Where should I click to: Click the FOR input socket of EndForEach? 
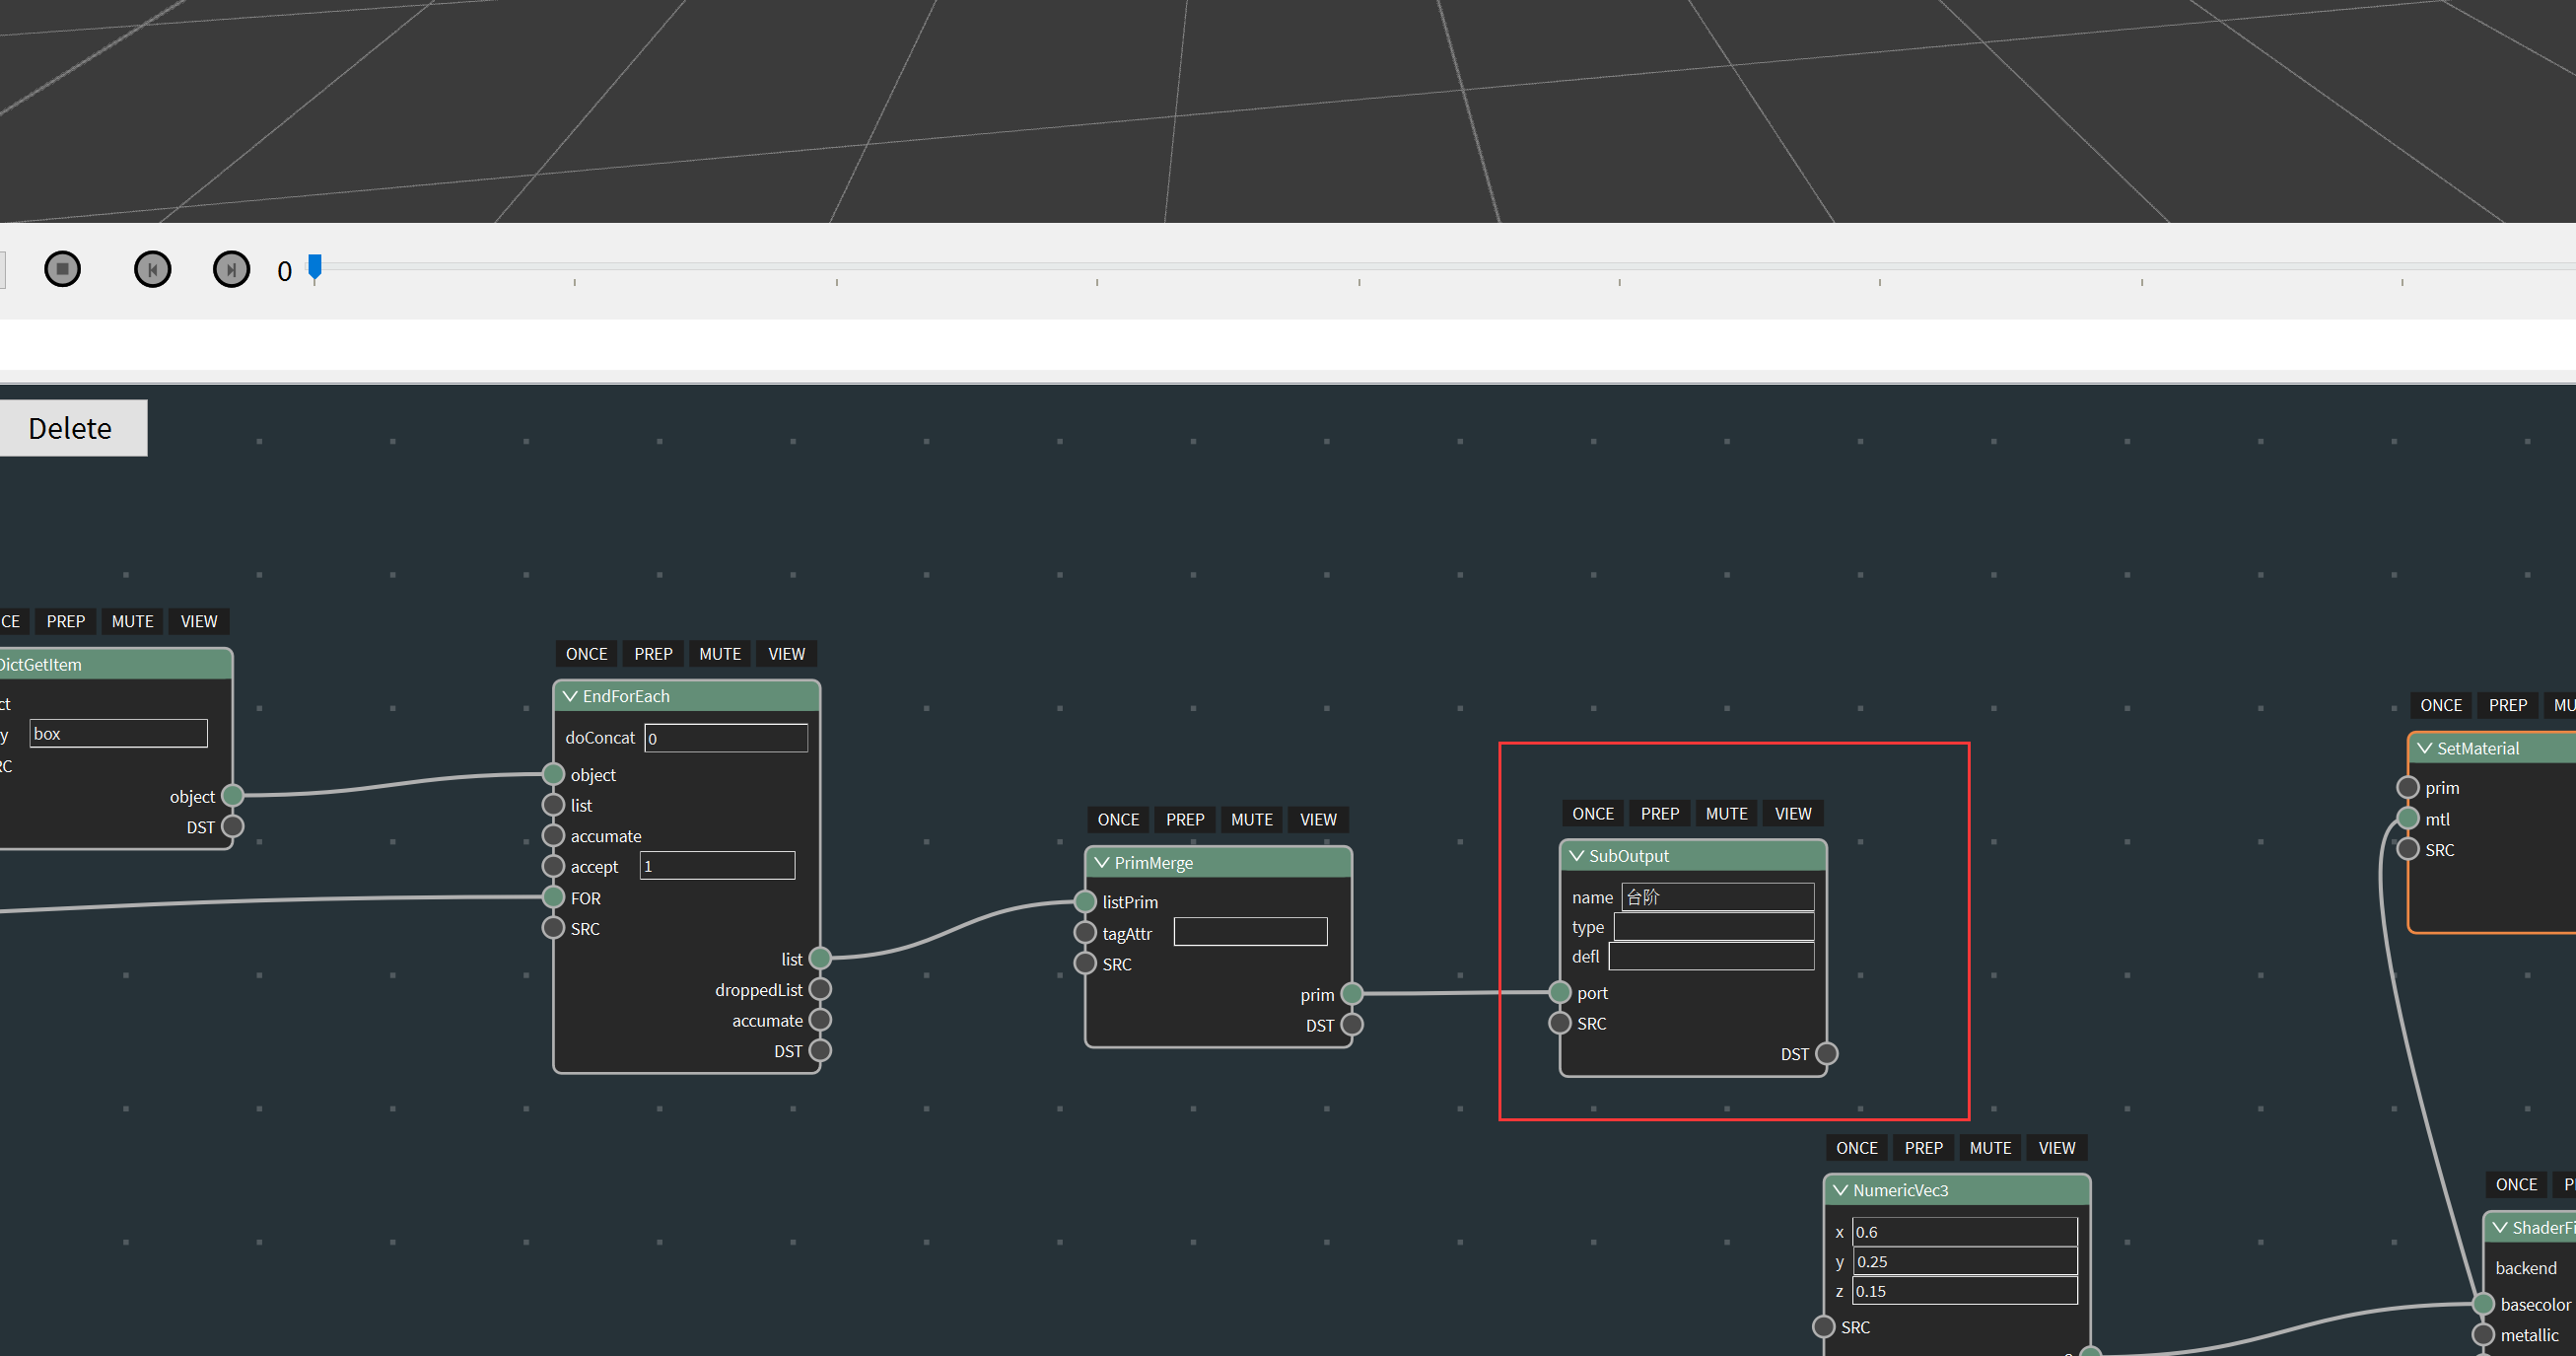coord(553,897)
